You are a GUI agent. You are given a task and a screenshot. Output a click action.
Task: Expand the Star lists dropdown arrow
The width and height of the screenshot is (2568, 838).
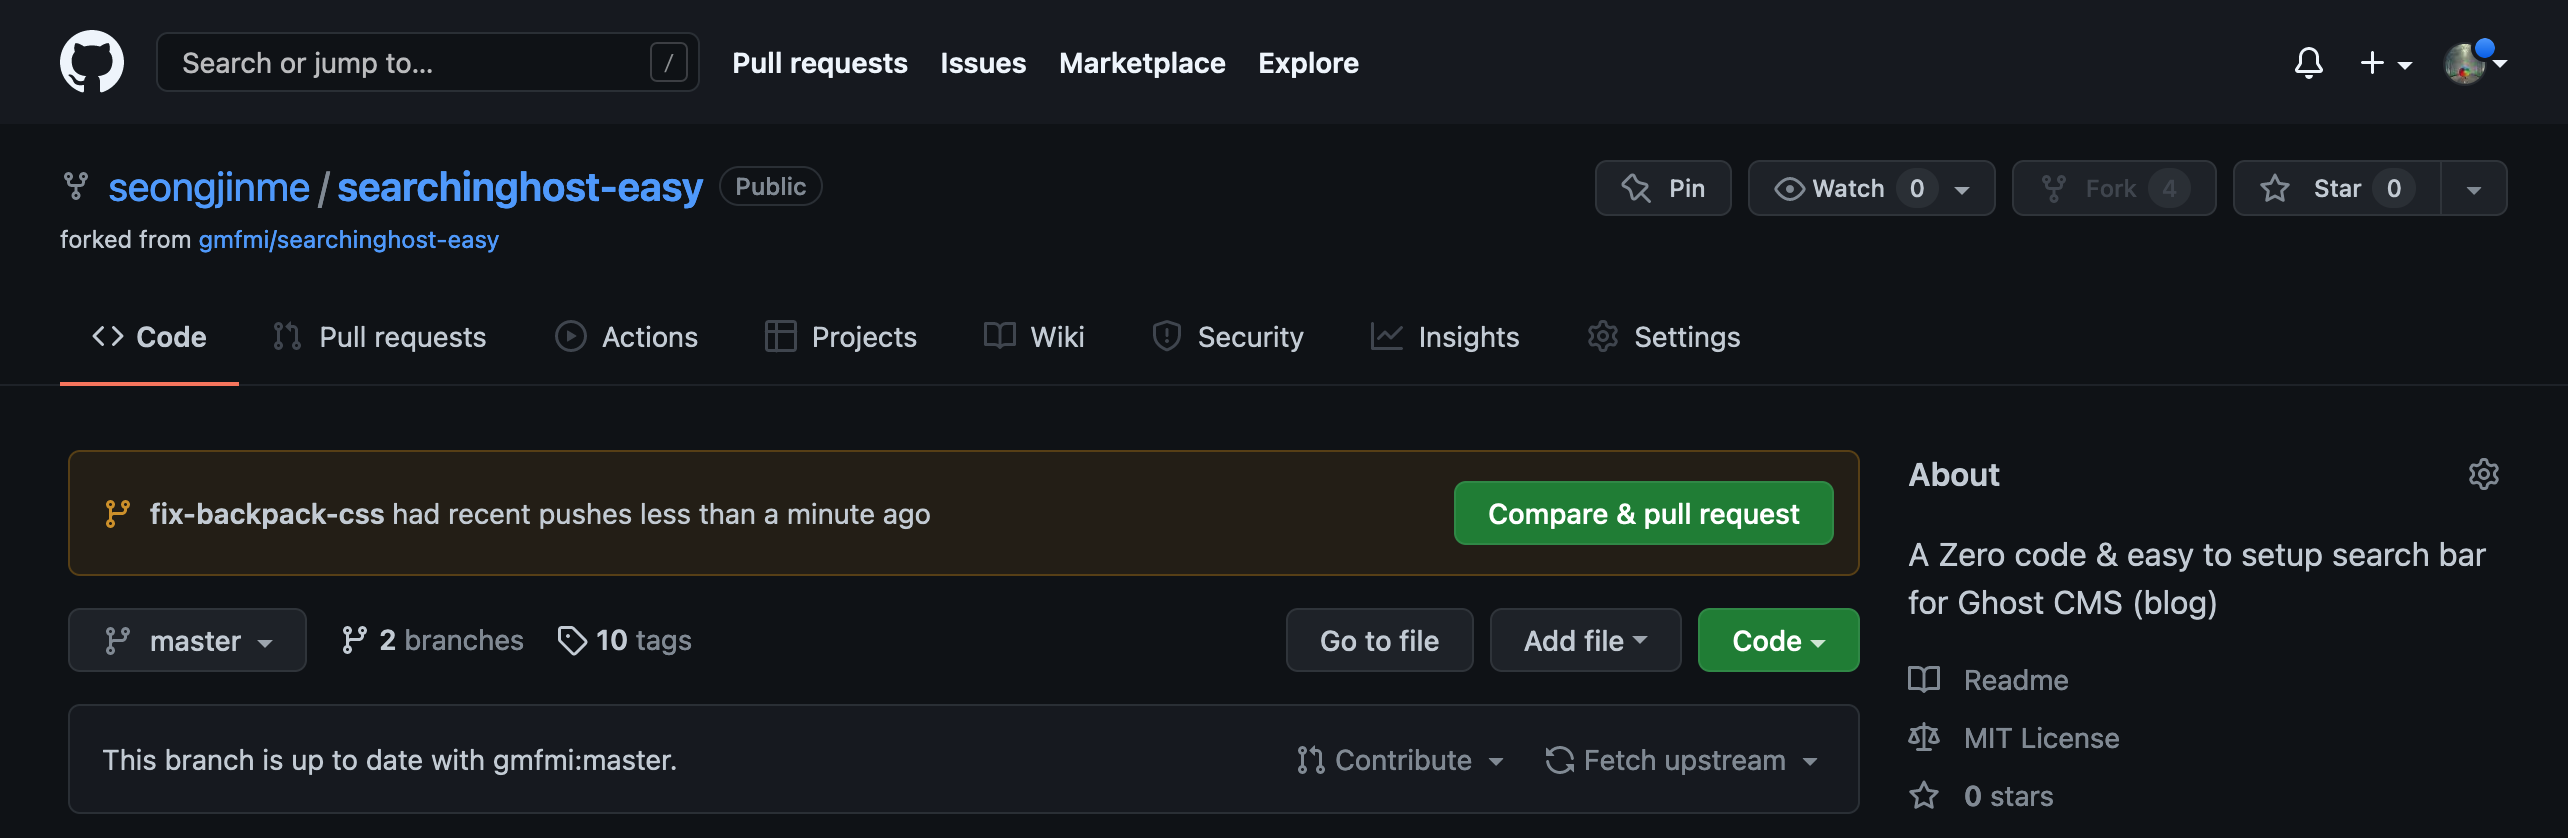tap(2474, 188)
